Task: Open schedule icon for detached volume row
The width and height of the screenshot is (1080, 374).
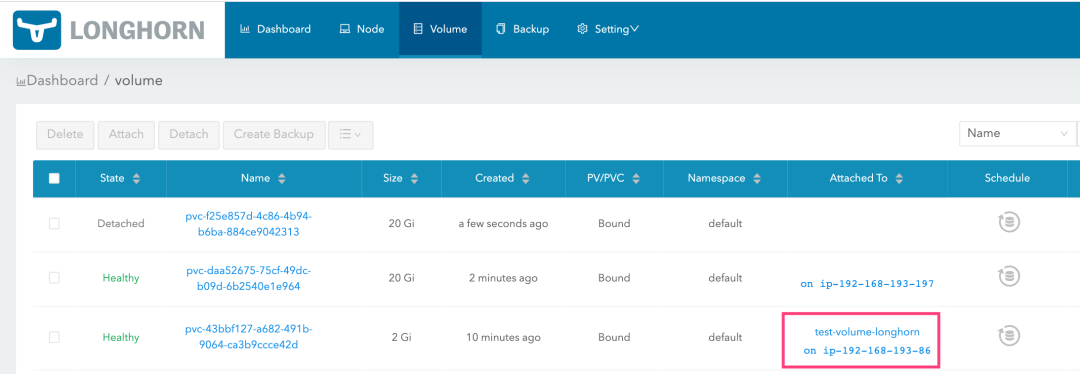Action: click(x=1009, y=223)
